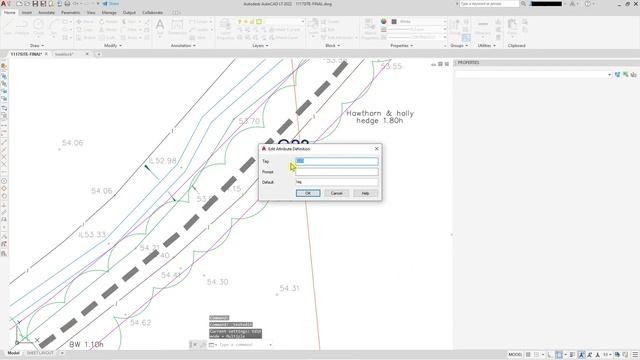Click the search magnifier icon
Viewport: 640px width, 360px height.
point(523,4)
